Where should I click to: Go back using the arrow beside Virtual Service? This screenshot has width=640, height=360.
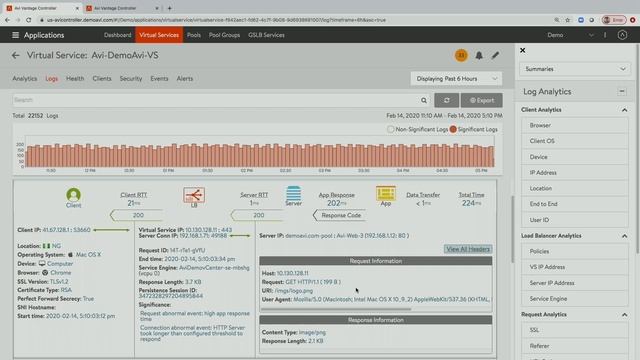coord(16,56)
